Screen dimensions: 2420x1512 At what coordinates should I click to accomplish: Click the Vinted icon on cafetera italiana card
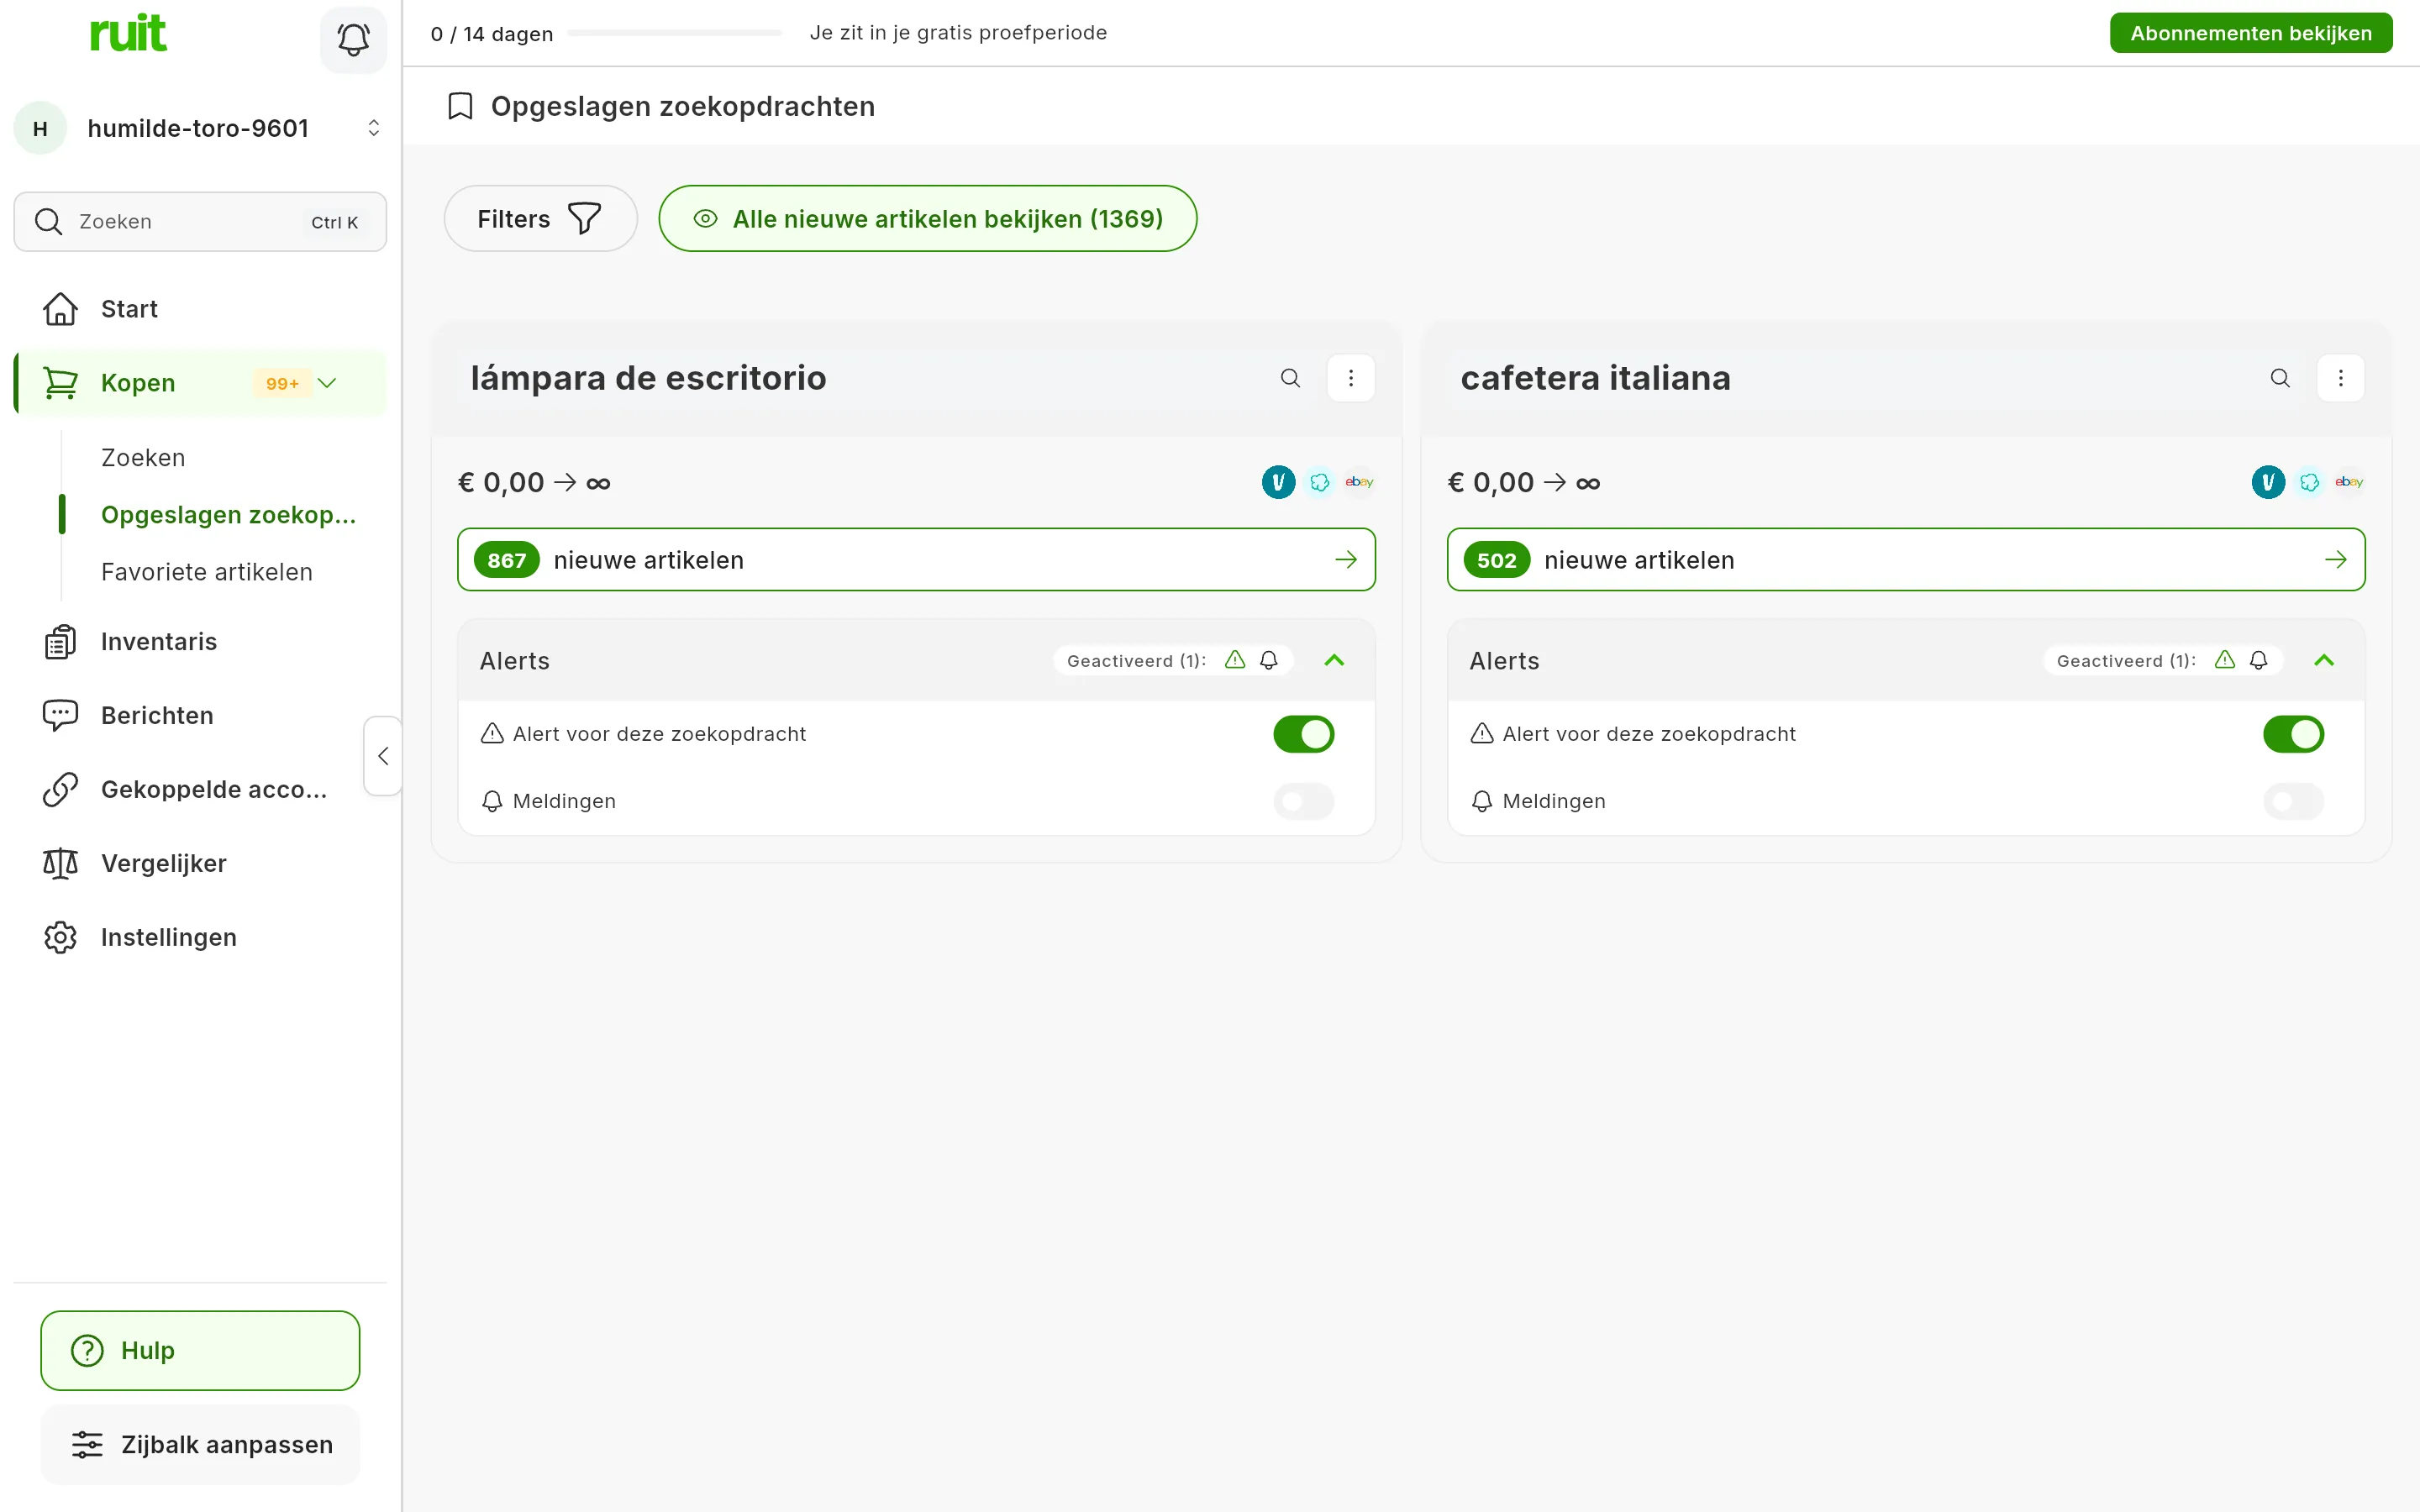(2268, 482)
